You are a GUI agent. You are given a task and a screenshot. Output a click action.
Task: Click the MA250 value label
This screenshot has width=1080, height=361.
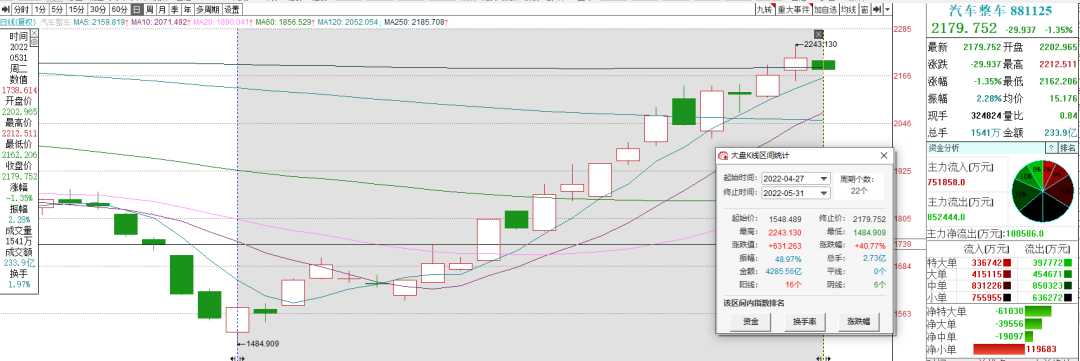tap(417, 22)
